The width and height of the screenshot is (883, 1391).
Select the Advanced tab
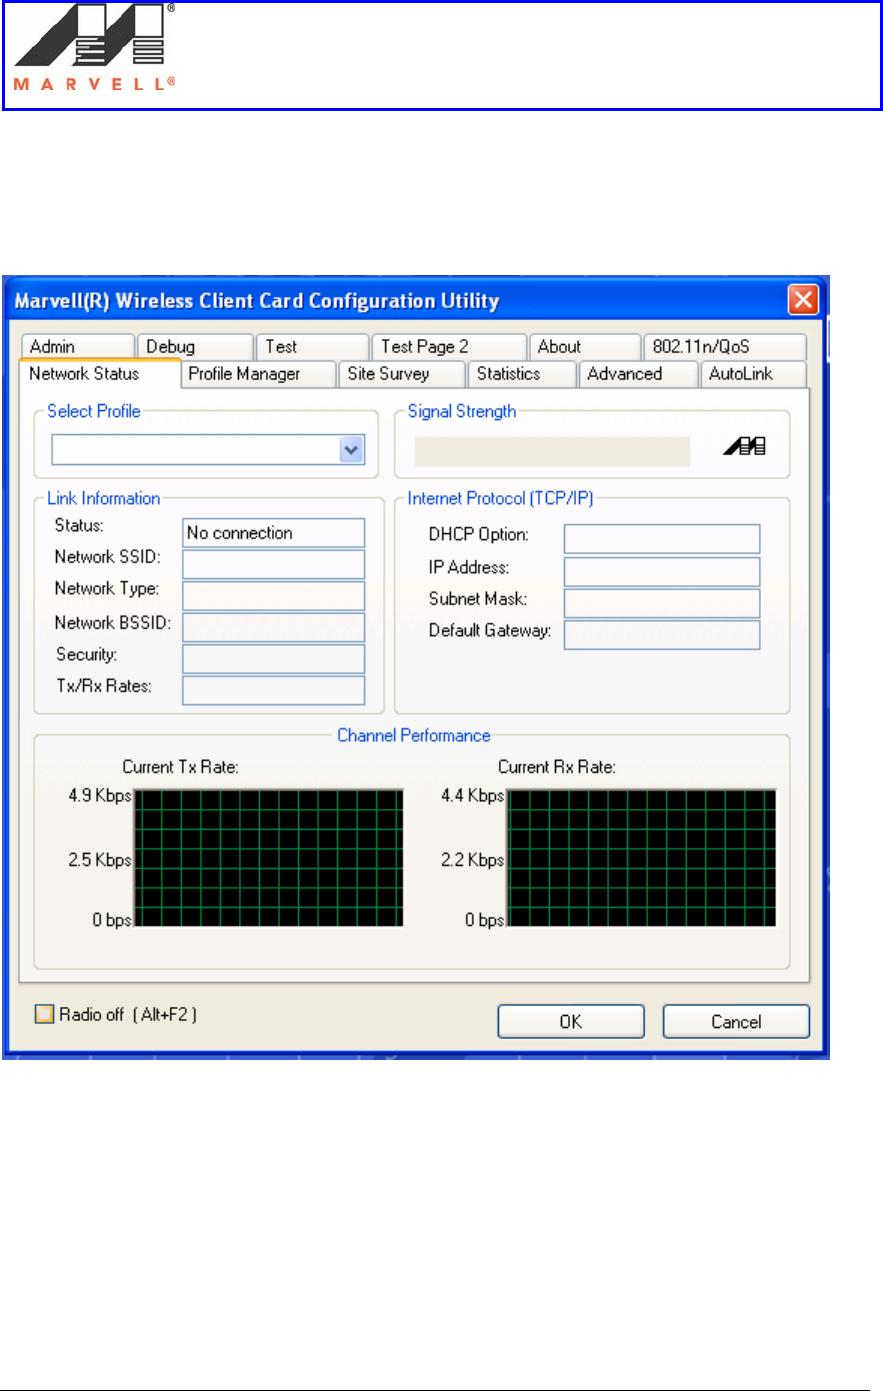coord(638,374)
